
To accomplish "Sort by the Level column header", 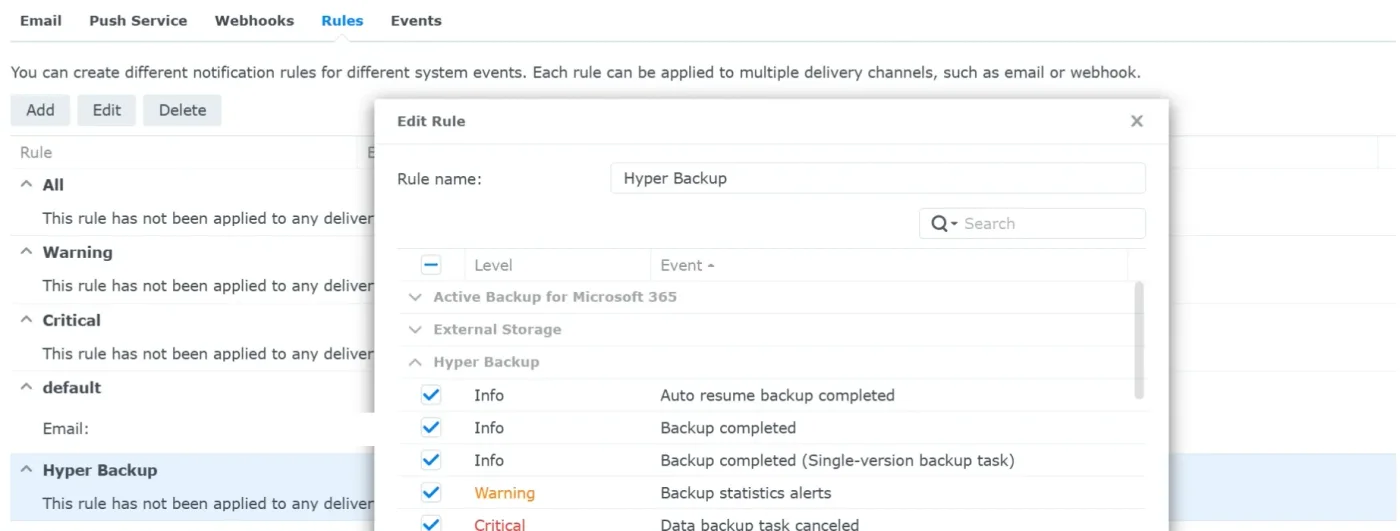I will click(493, 265).
